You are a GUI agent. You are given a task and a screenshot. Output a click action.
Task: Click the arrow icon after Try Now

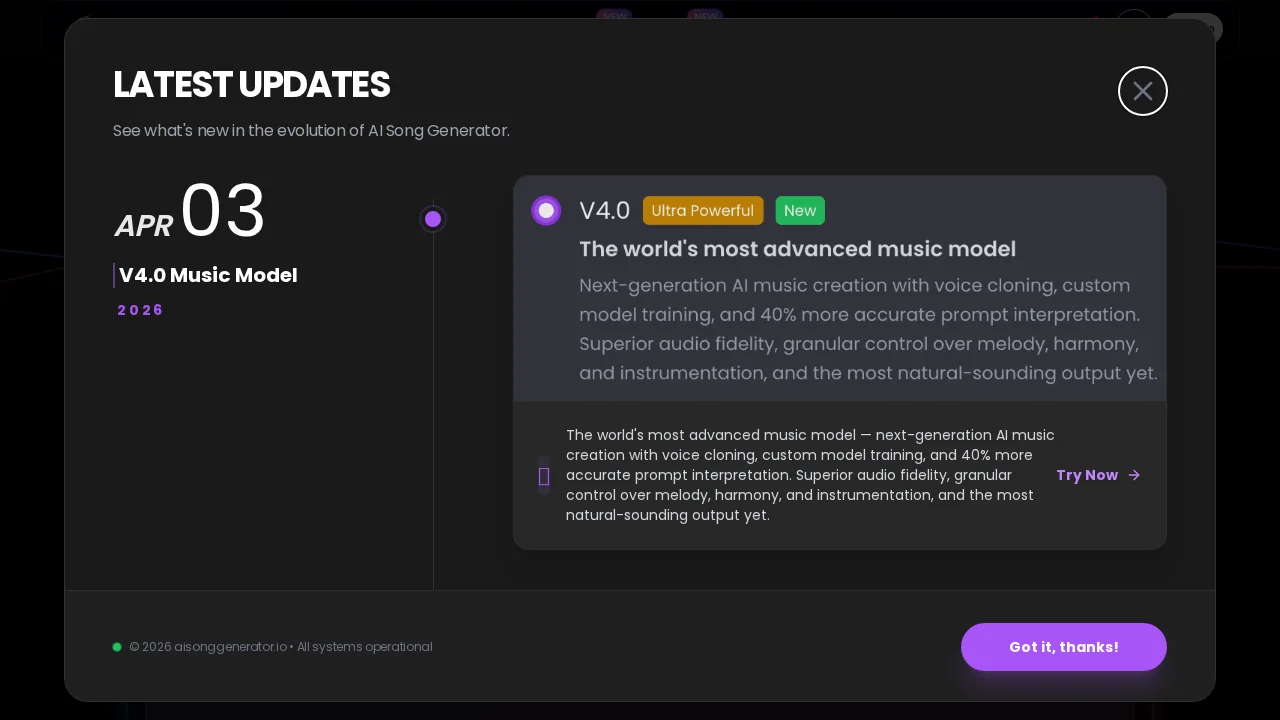(x=1134, y=475)
